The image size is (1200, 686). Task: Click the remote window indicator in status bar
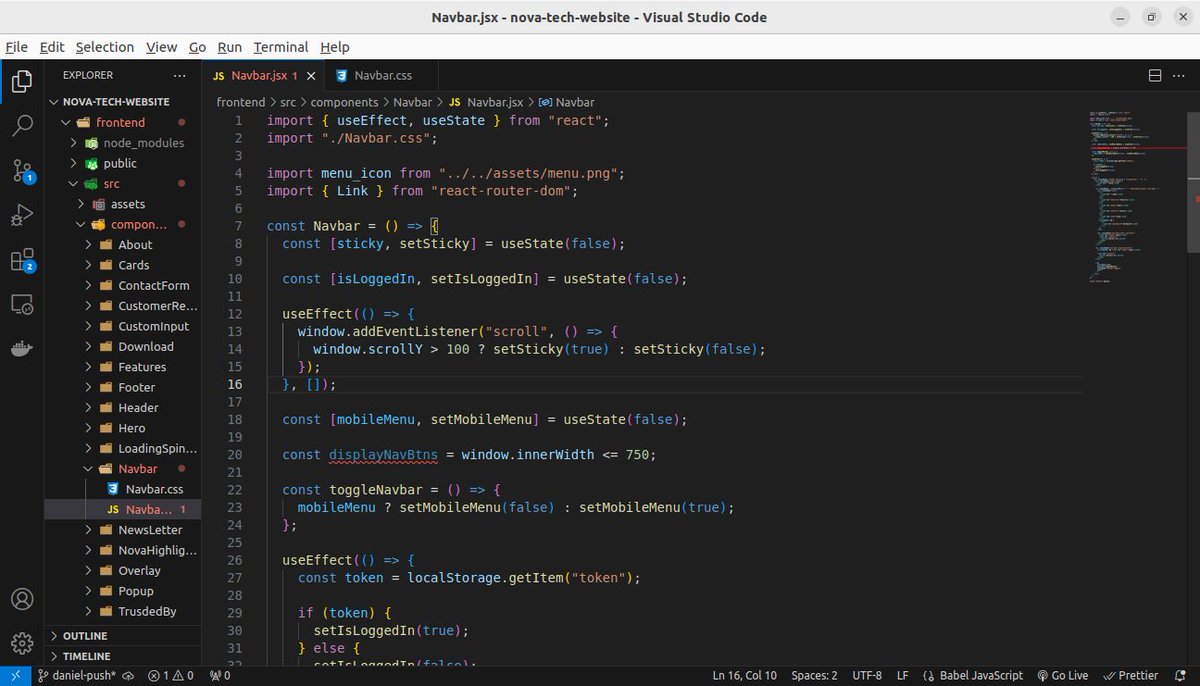tap(15, 676)
